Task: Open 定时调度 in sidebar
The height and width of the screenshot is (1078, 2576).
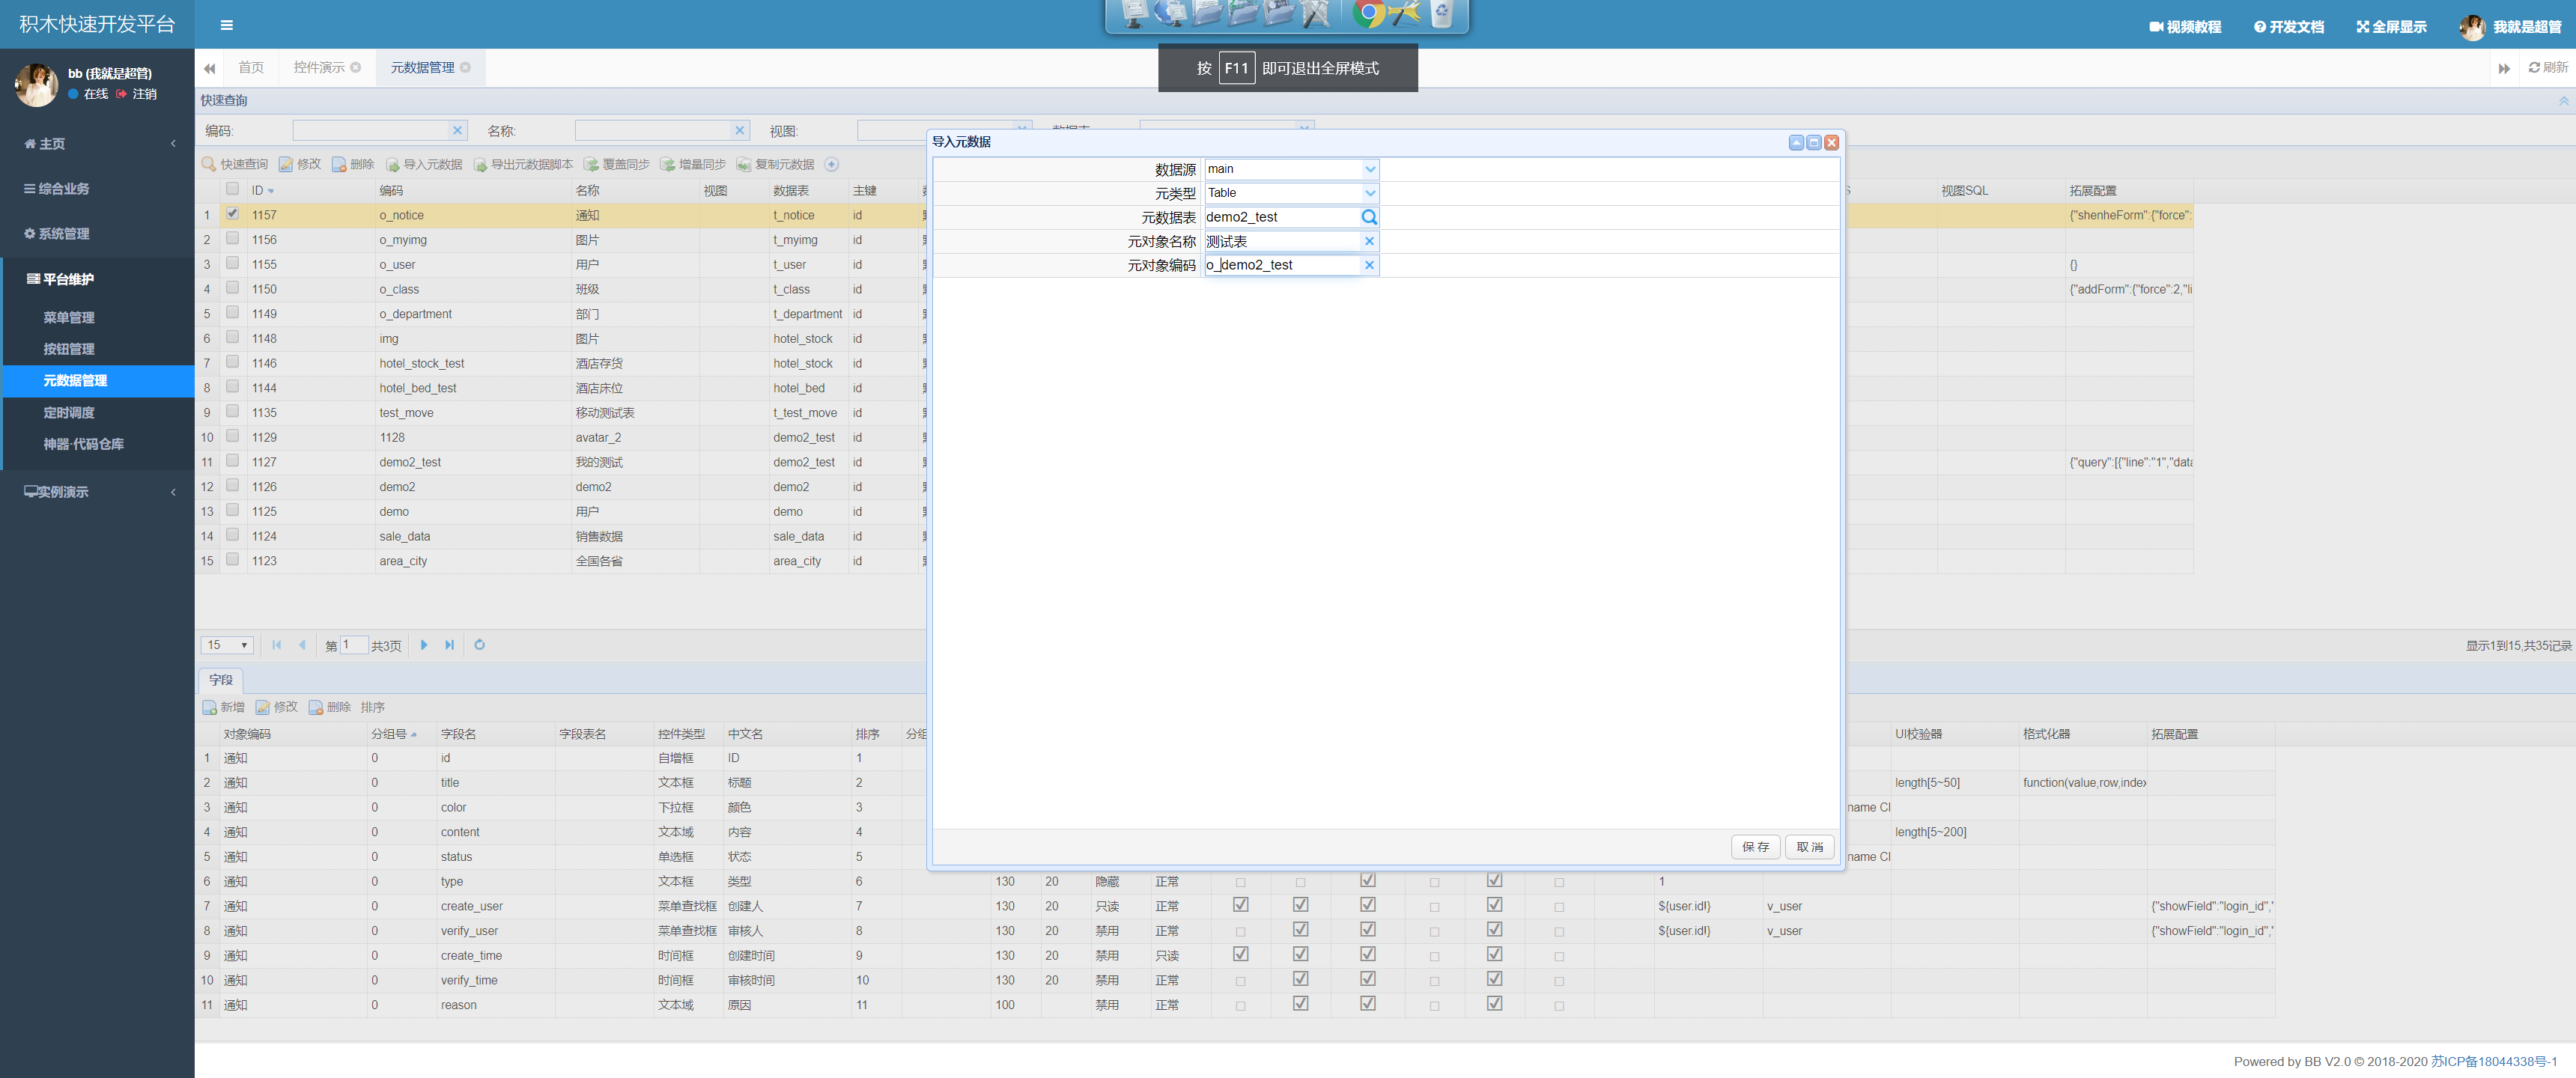Action: (x=69, y=413)
